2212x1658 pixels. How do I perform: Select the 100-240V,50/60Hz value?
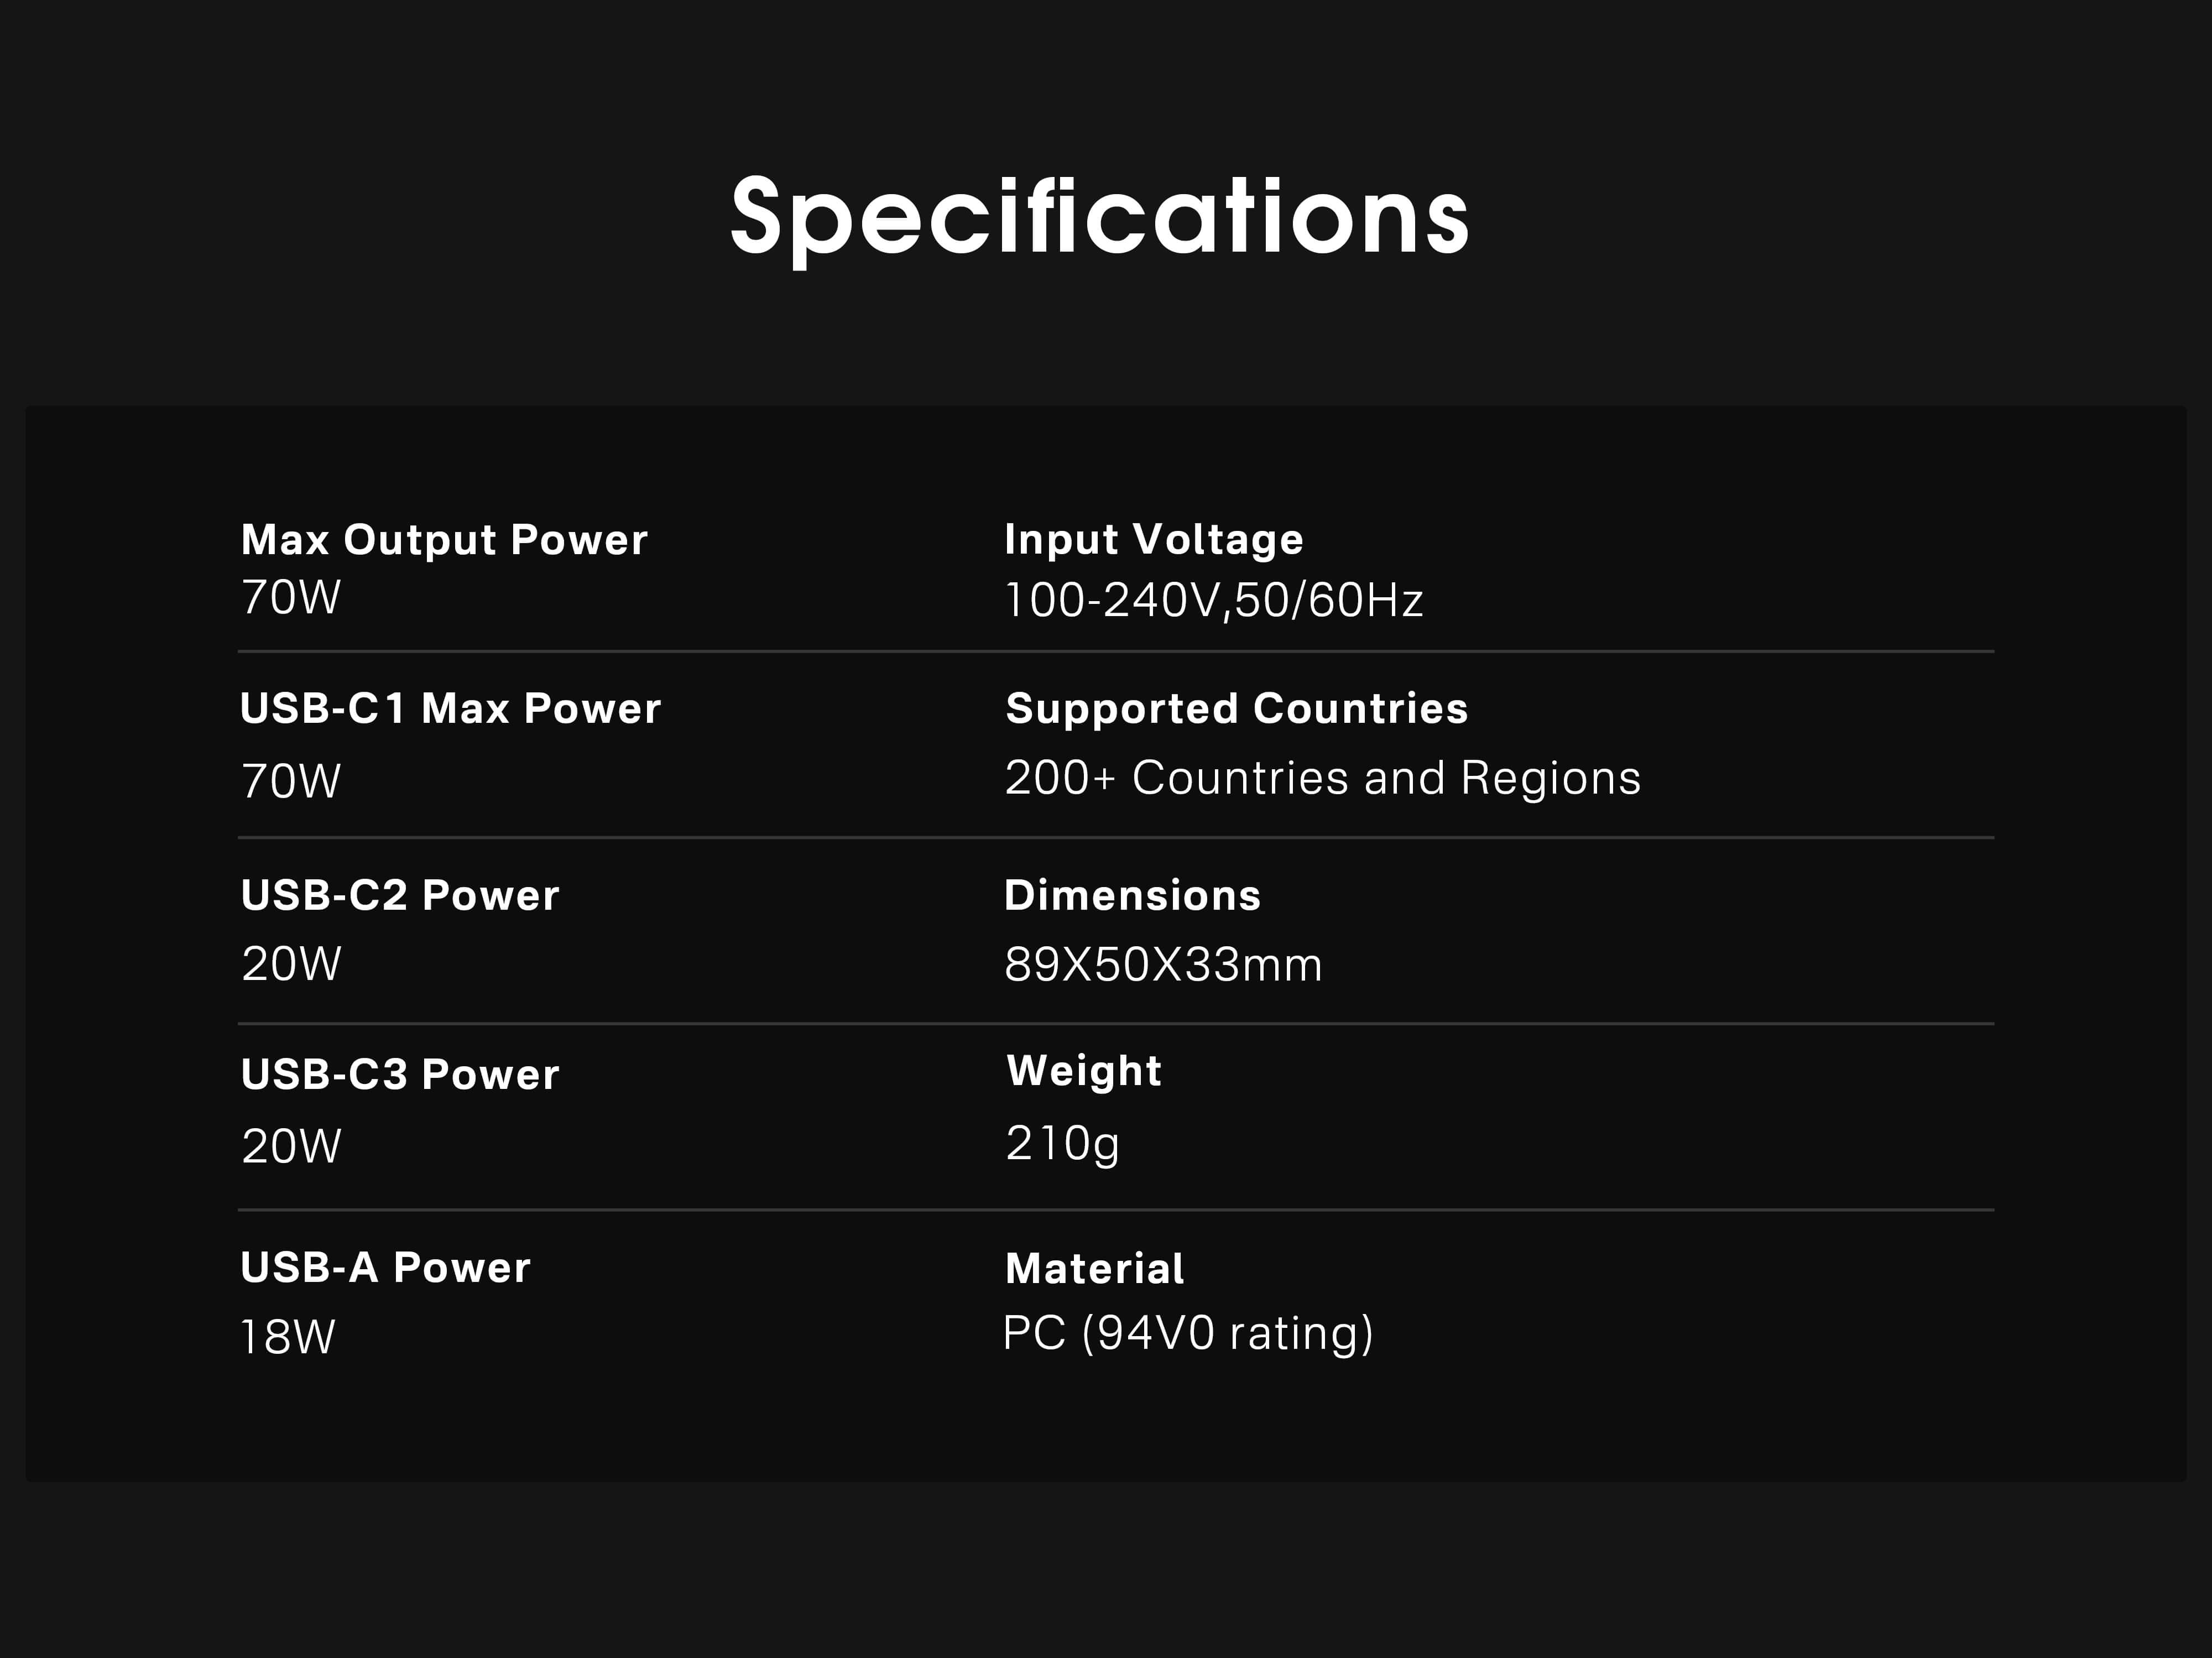[x=1213, y=600]
